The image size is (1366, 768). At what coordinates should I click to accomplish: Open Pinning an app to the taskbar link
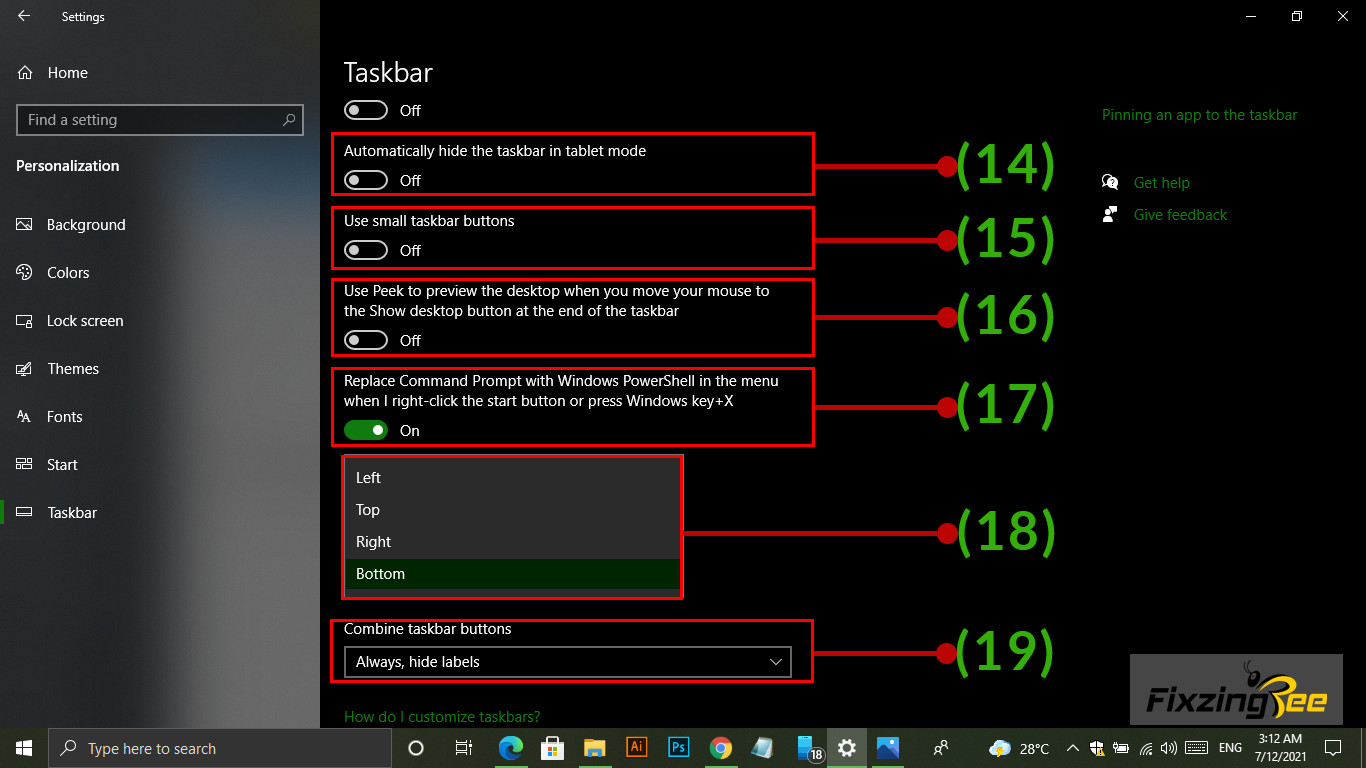click(x=1199, y=115)
